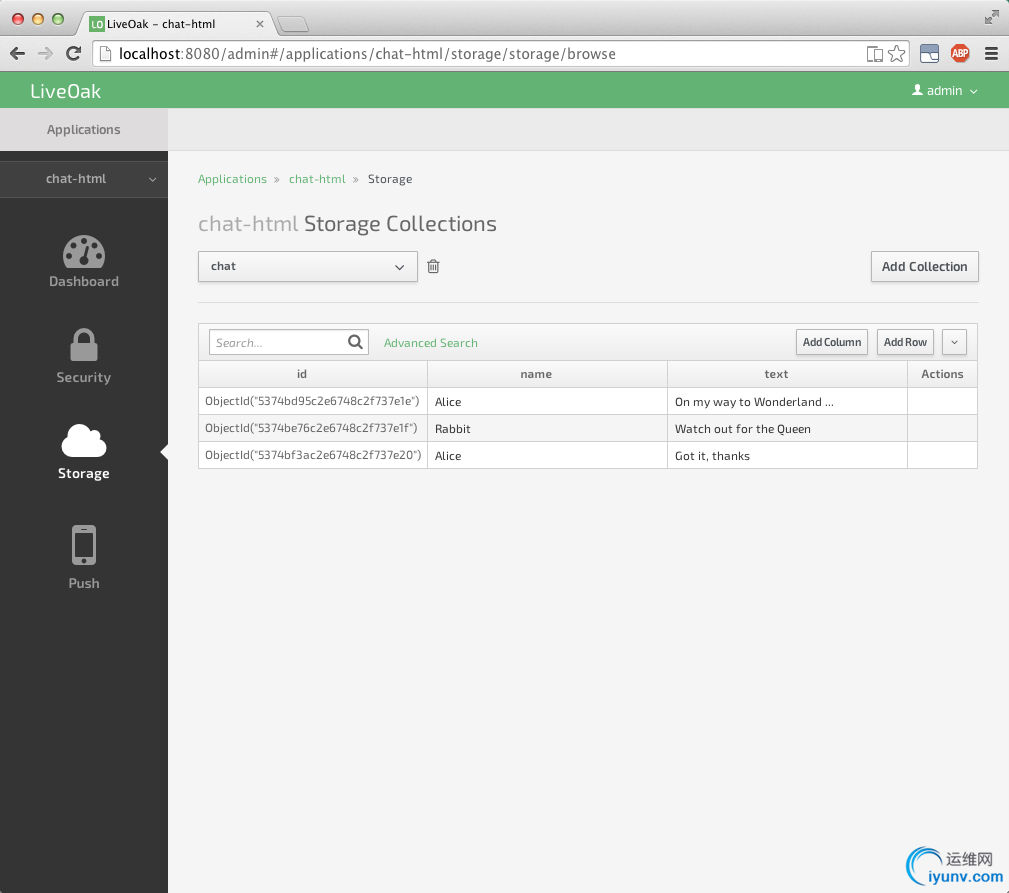Open the Adblock Plus extension
The image size is (1009, 893).
point(960,53)
